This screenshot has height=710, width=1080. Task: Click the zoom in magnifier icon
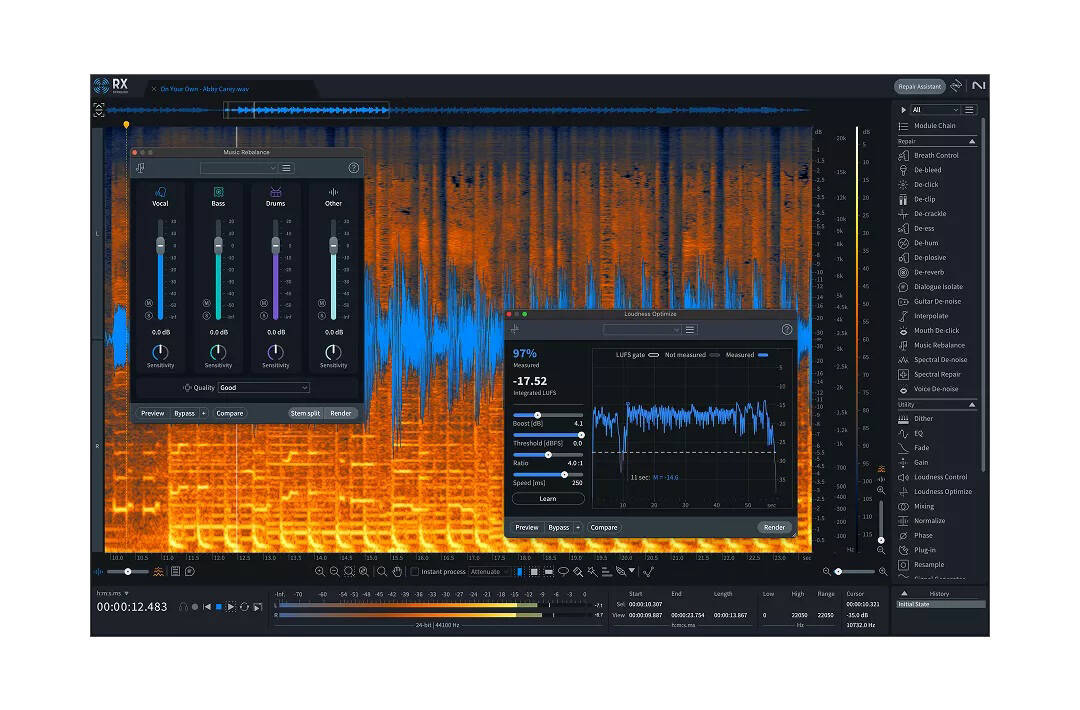(320, 571)
